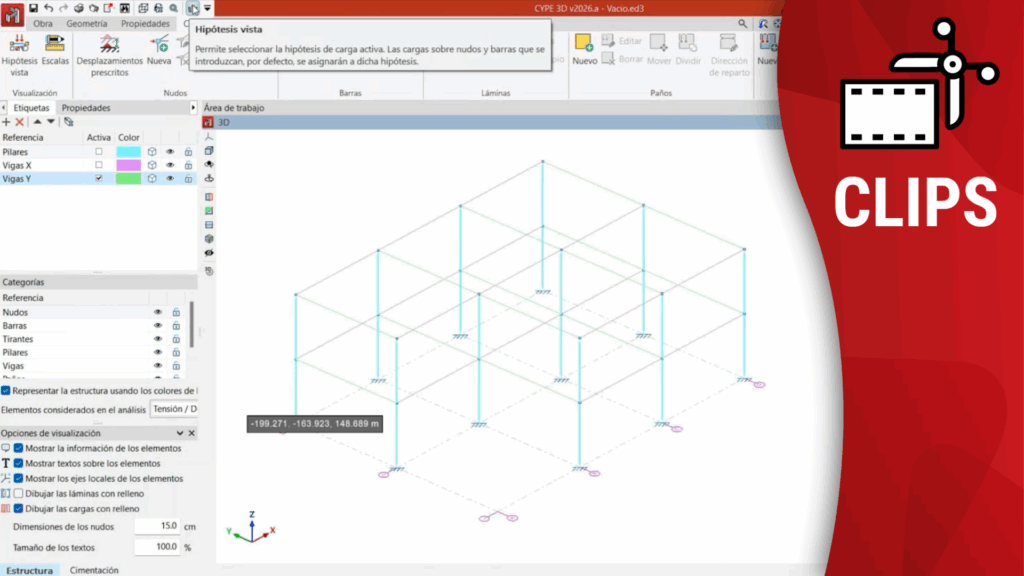Click the Dimensiones de los nudos field

point(155,526)
